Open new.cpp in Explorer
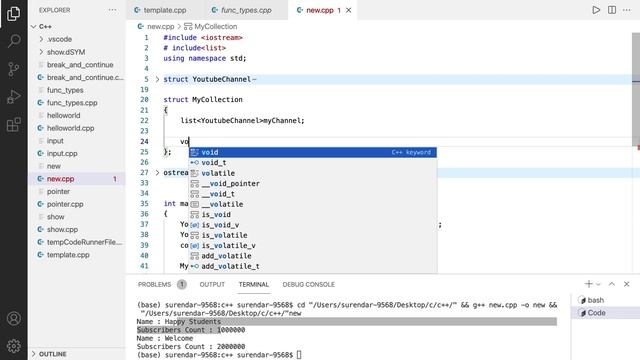640x360 pixels. click(x=77, y=179)
